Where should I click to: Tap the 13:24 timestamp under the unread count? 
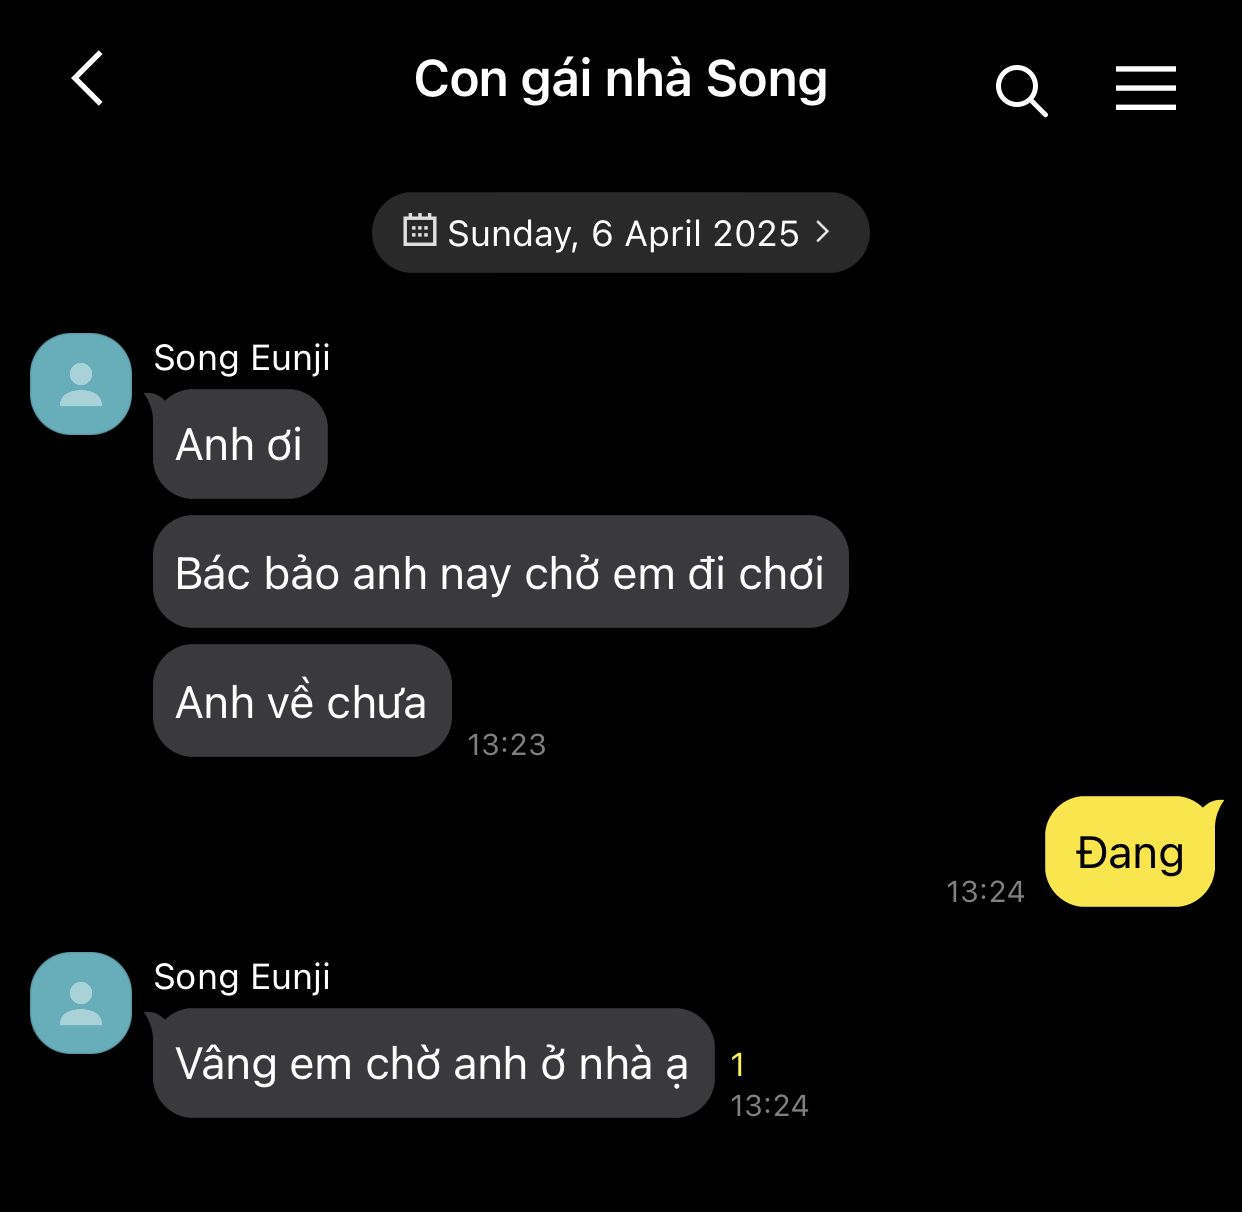769,1106
